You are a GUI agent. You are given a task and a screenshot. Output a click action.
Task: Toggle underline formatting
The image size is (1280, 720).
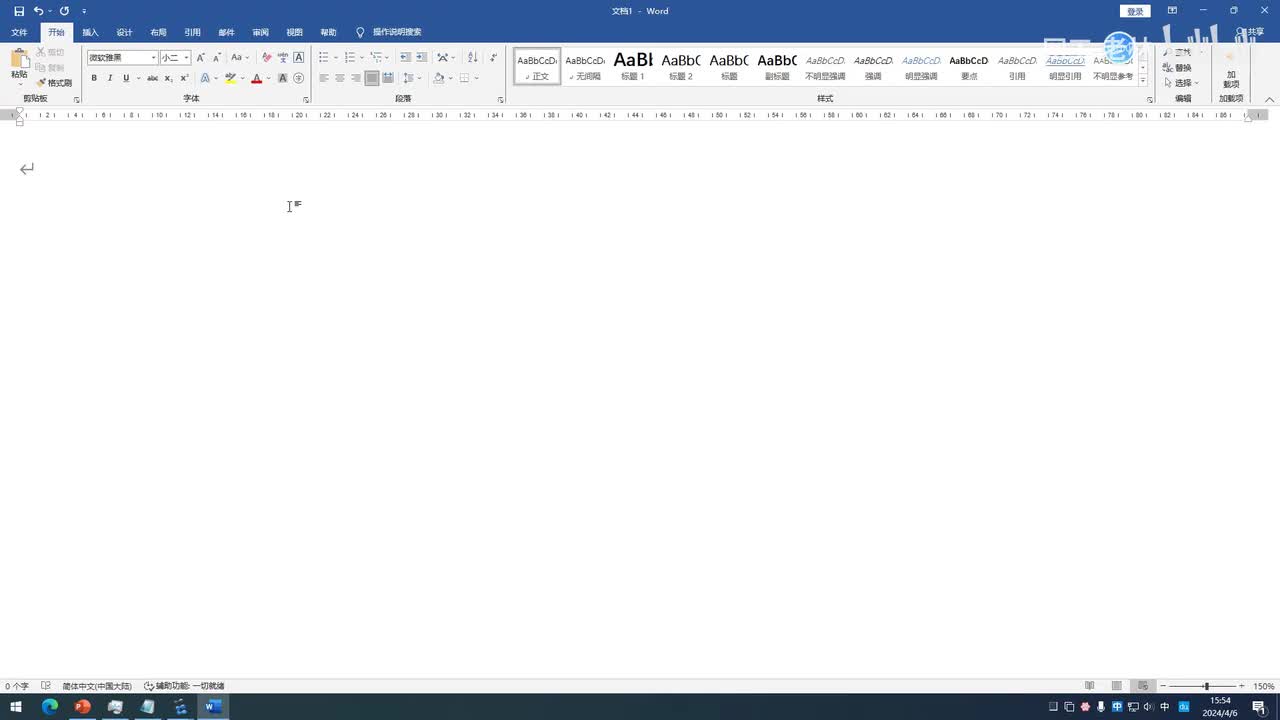(x=126, y=78)
